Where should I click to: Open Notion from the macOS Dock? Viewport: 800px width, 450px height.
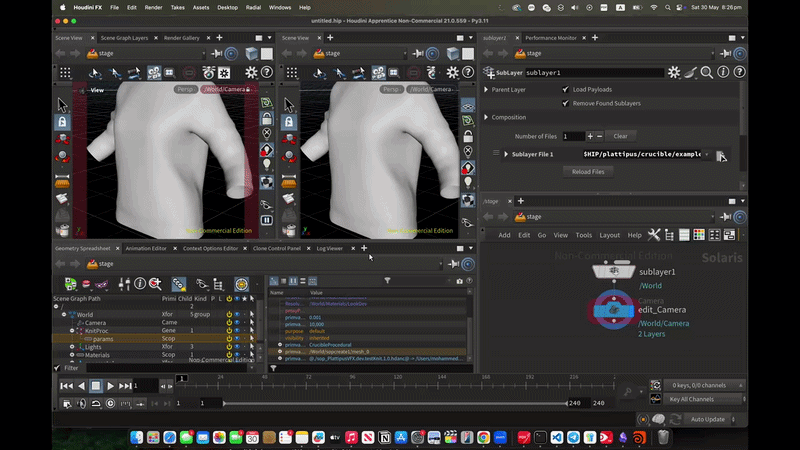click(384, 437)
